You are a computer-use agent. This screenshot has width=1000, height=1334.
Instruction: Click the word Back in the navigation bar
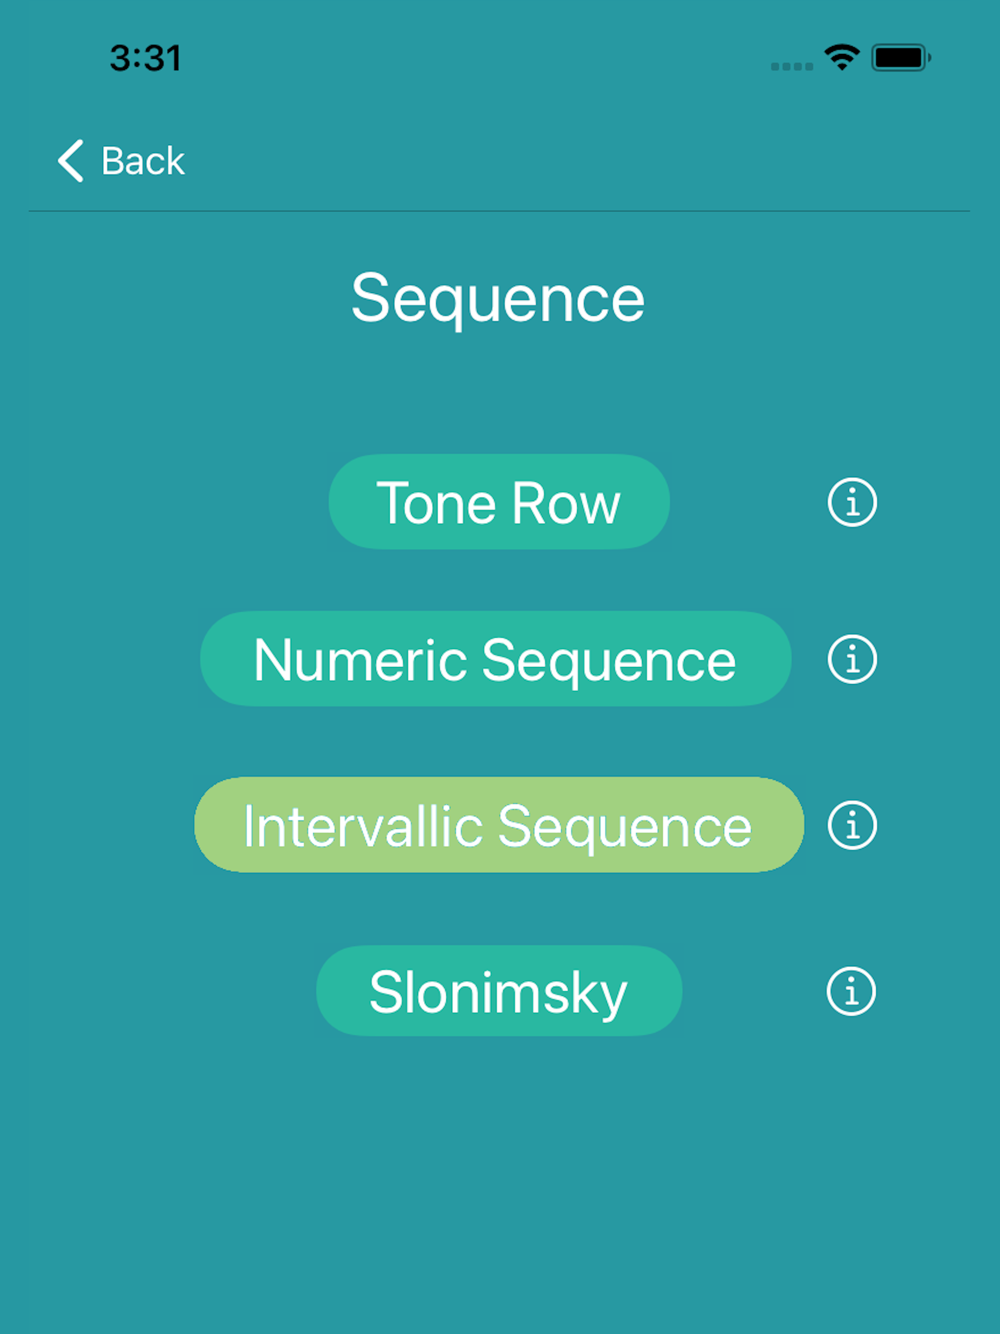click(x=143, y=161)
